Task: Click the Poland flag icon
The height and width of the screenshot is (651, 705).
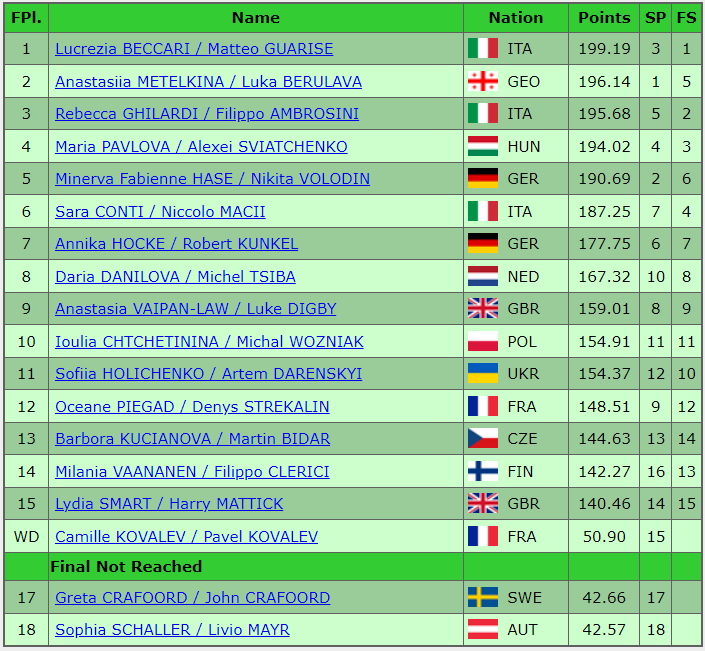Action: click(x=482, y=342)
